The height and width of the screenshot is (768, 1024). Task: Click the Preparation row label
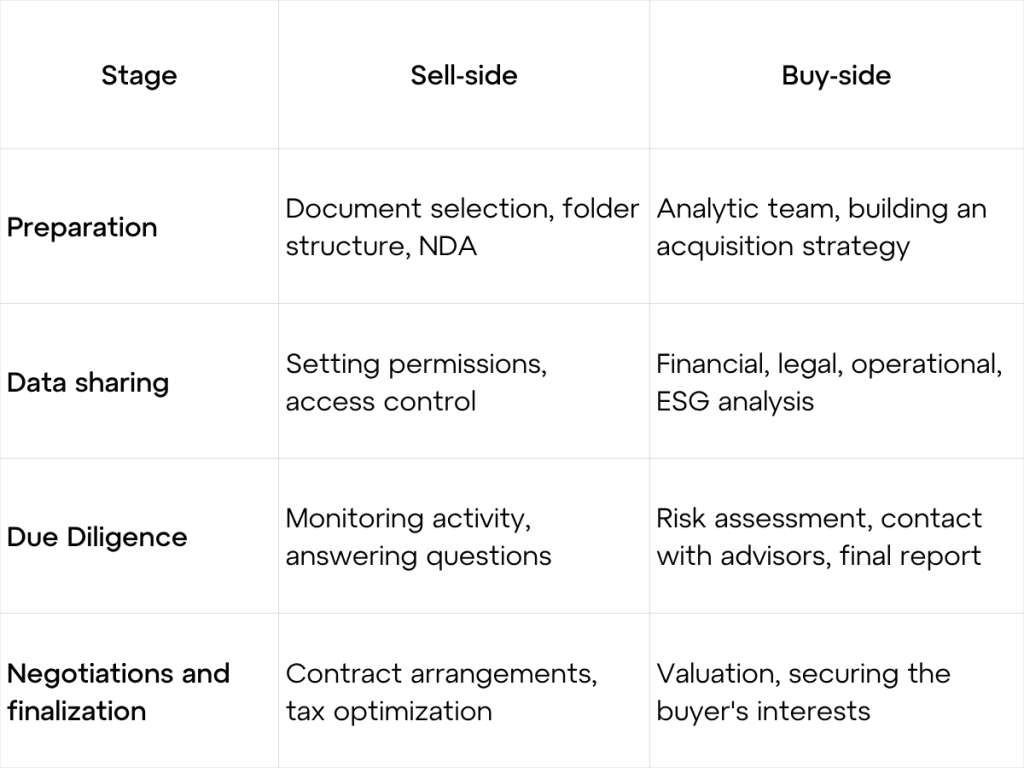tap(82, 227)
